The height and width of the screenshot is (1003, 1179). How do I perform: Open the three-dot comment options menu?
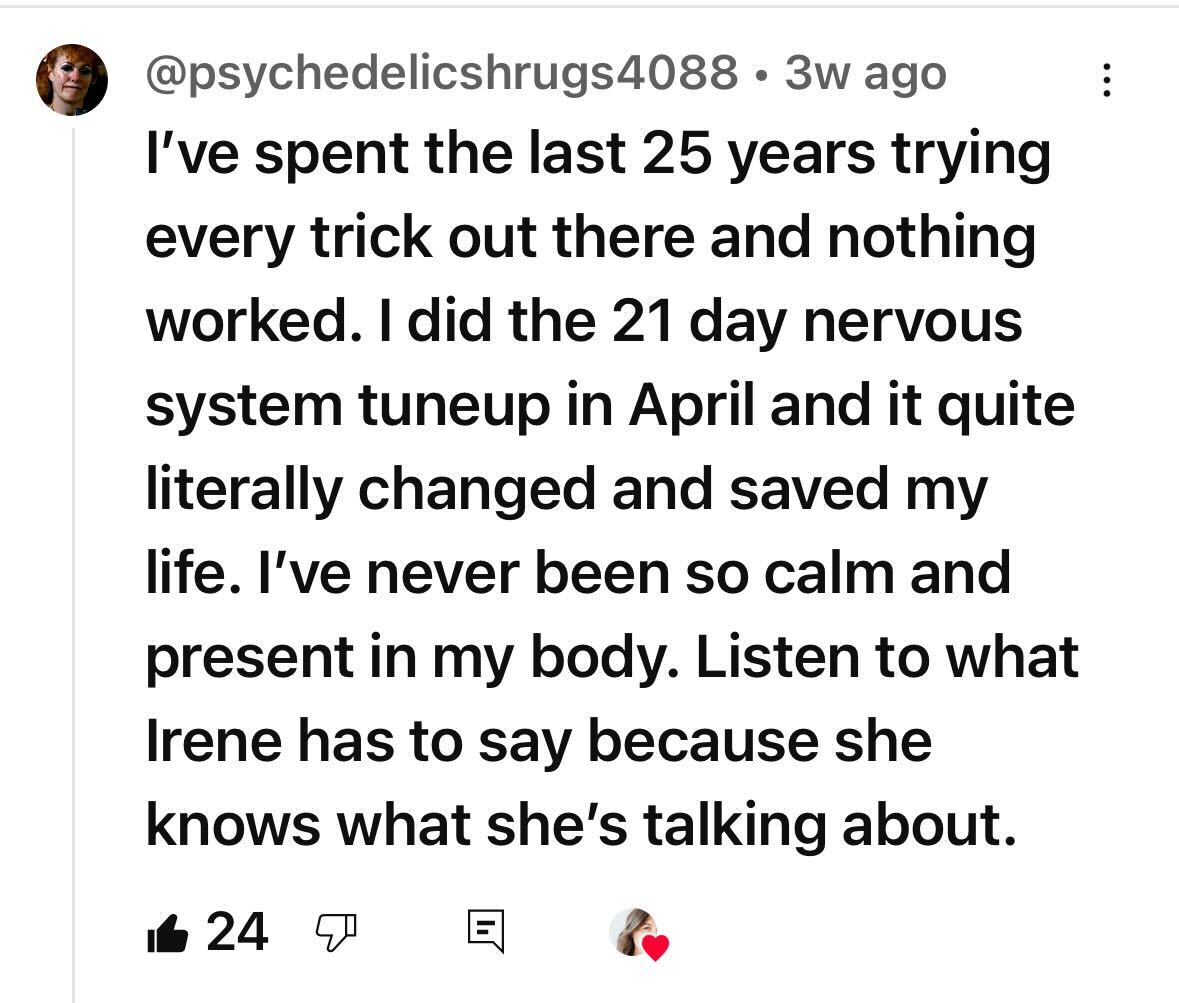point(1106,80)
